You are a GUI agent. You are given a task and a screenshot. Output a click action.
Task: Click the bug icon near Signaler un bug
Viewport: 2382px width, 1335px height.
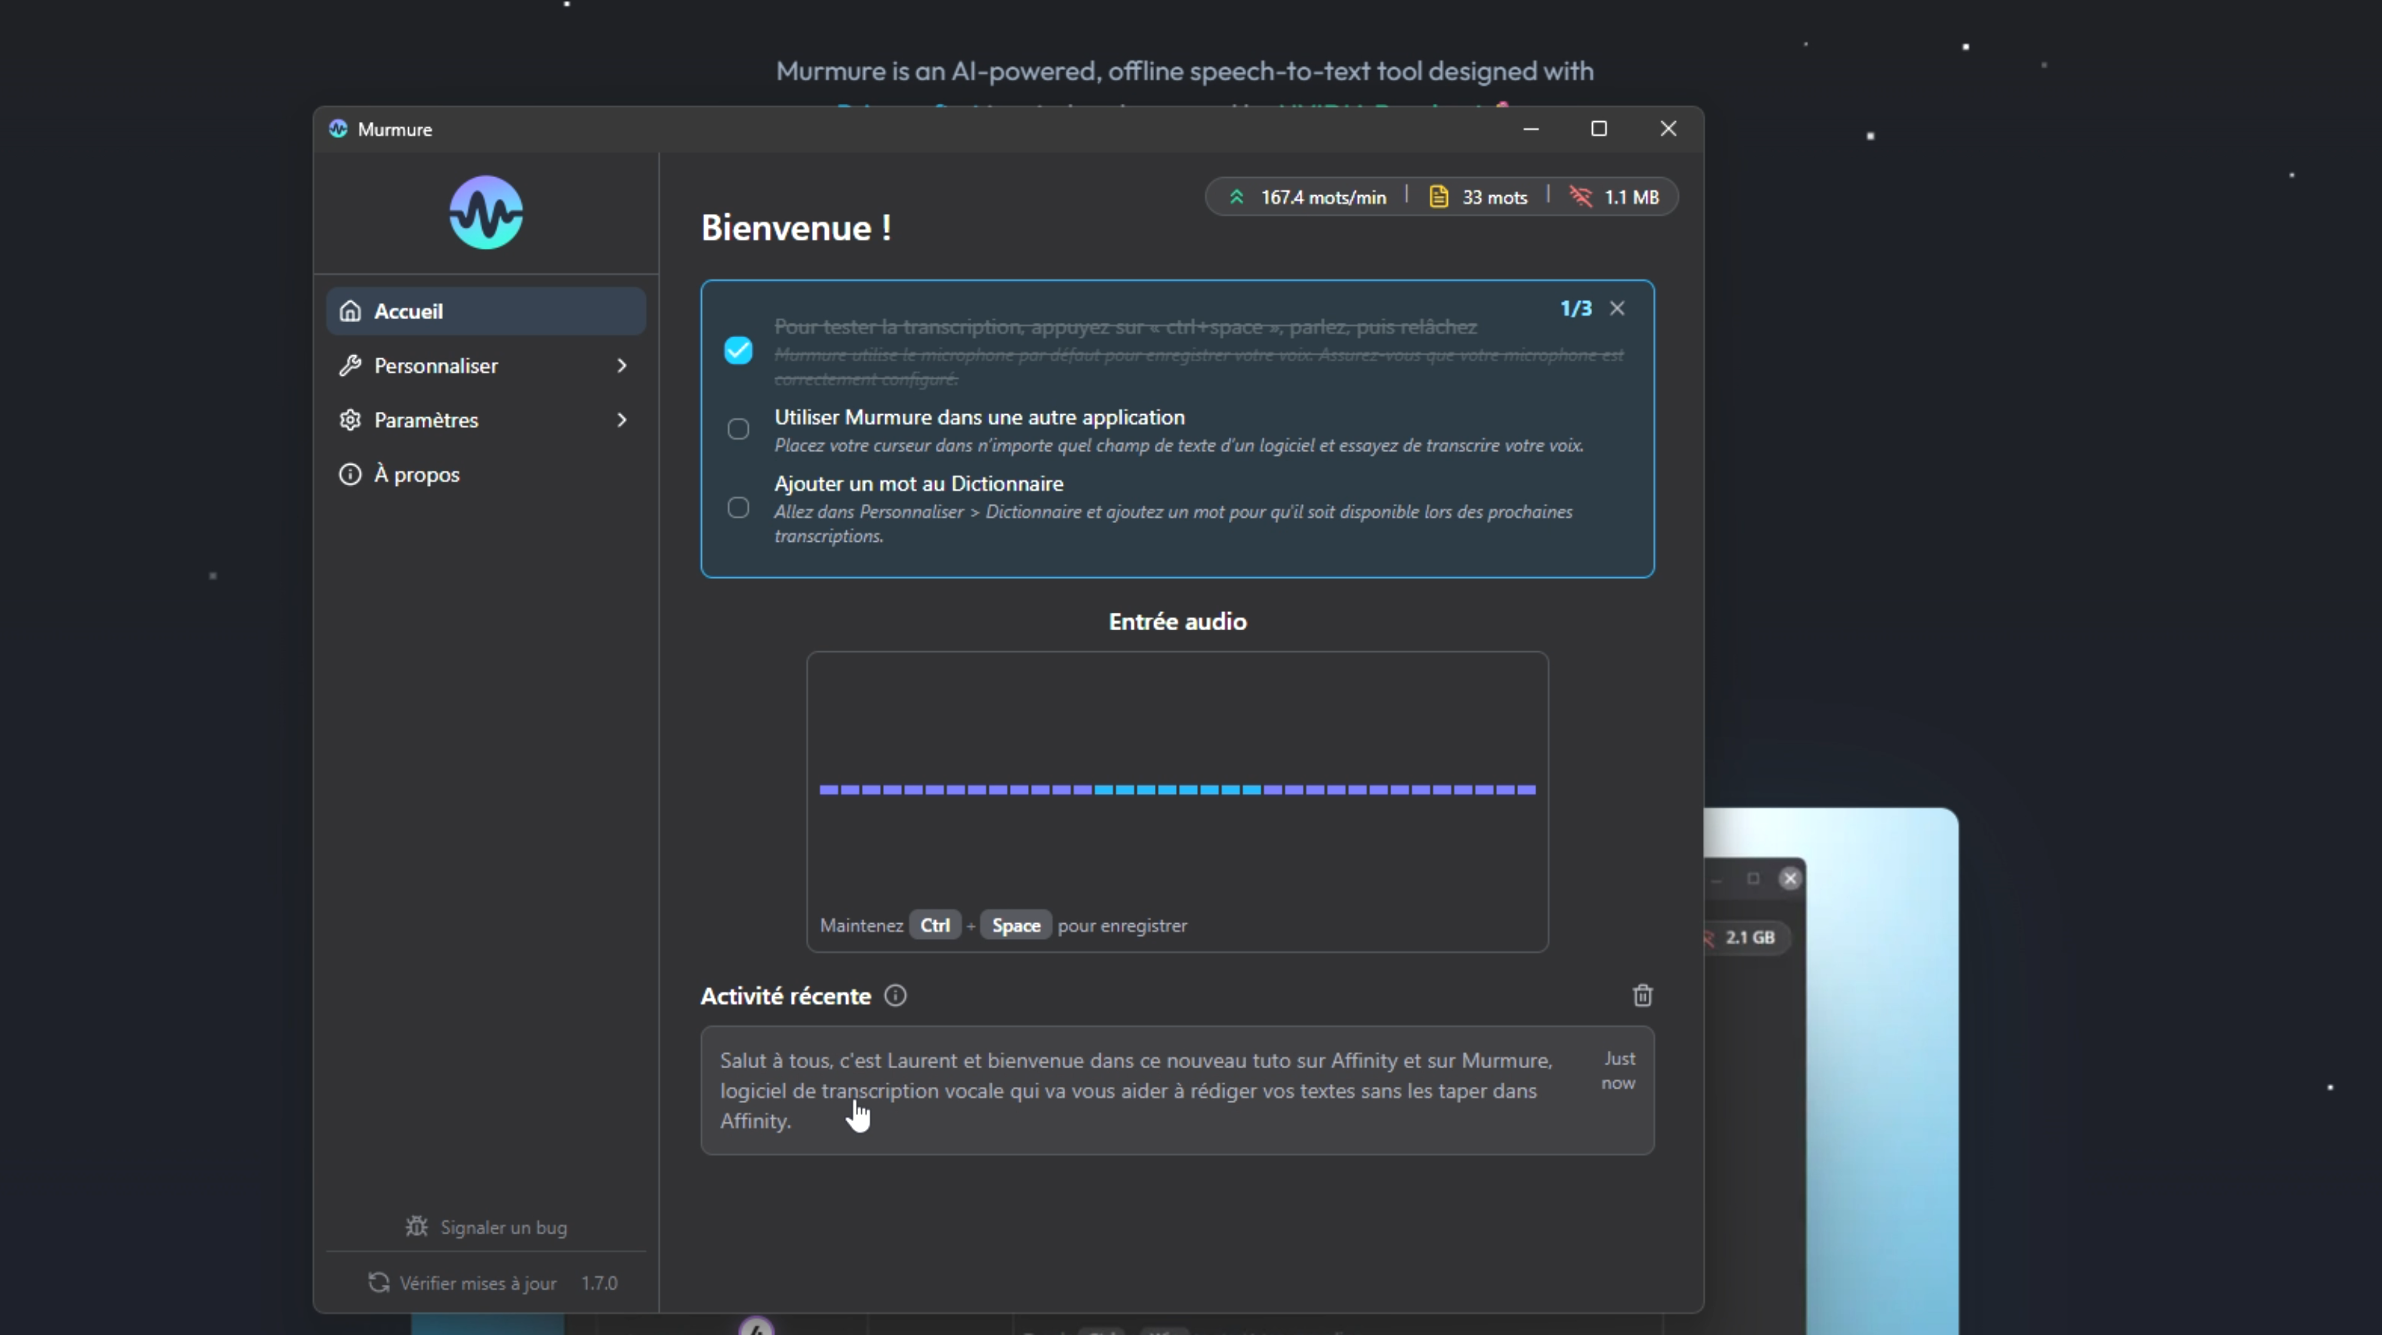[x=416, y=1226]
